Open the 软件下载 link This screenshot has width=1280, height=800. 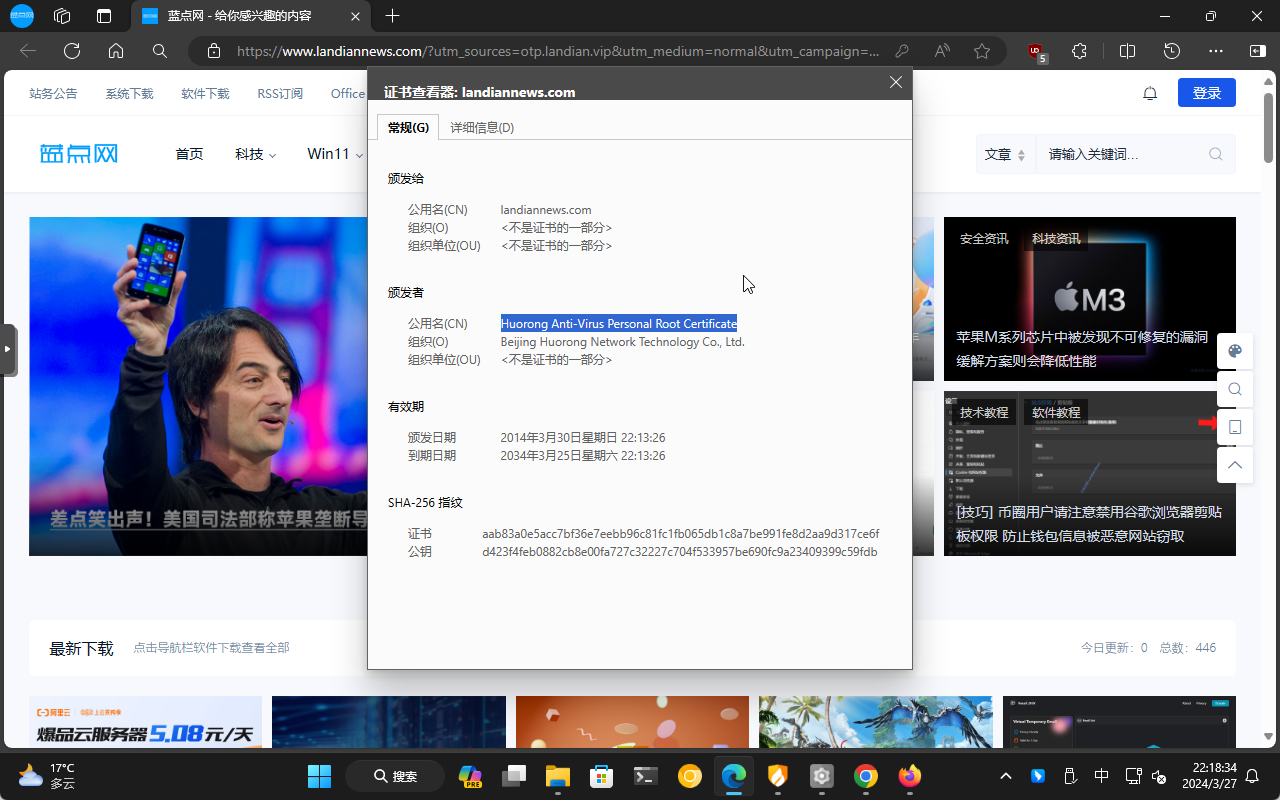point(205,93)
